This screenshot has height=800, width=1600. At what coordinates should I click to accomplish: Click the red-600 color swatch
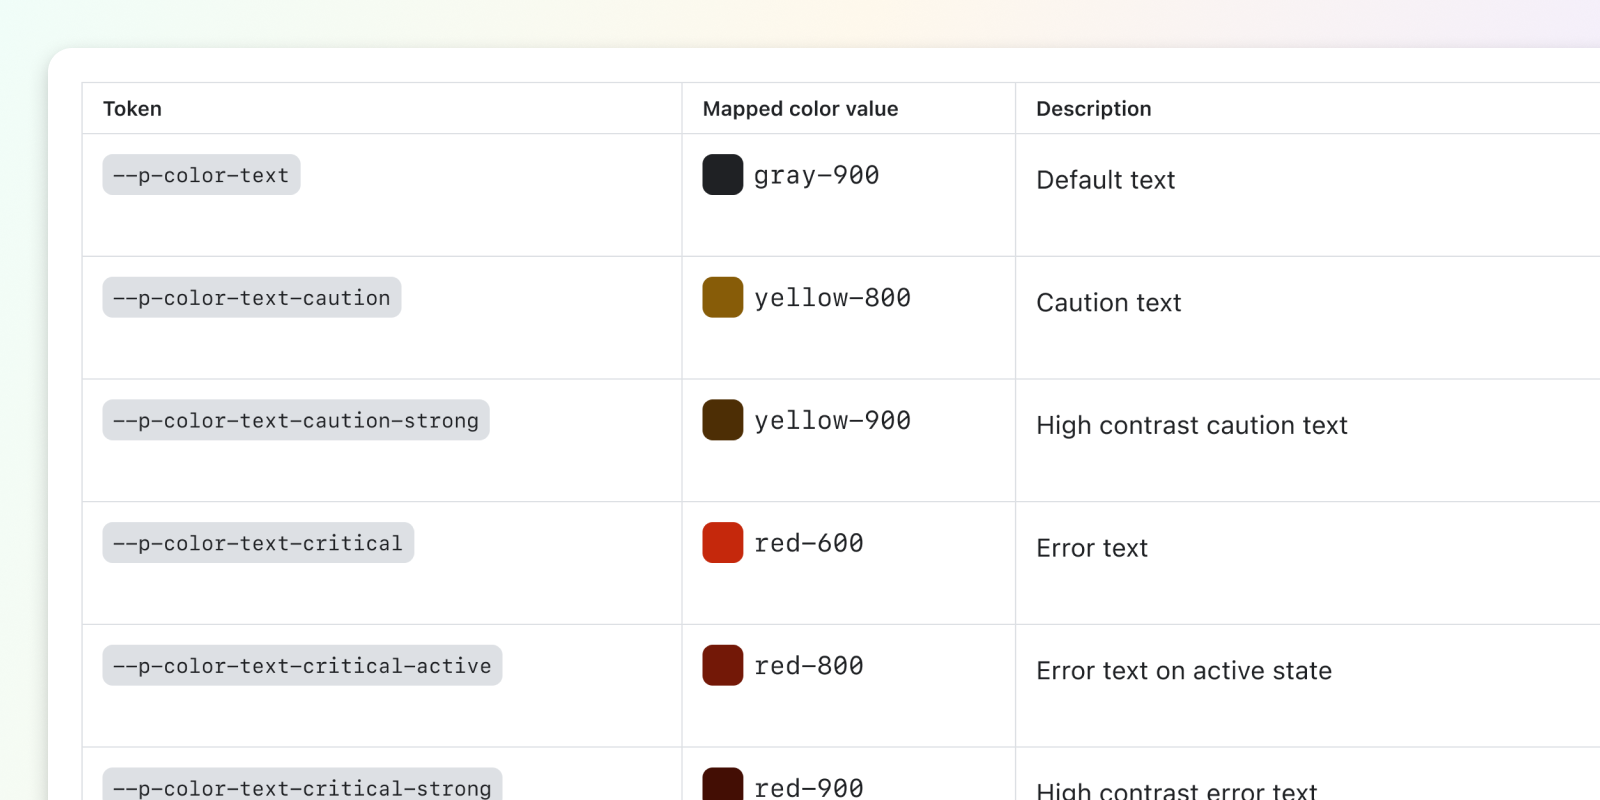point(722,543)
